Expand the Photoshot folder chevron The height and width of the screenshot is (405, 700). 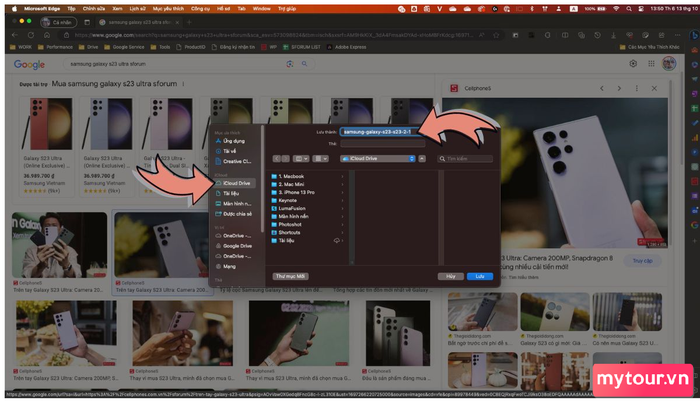pos(342,225)
